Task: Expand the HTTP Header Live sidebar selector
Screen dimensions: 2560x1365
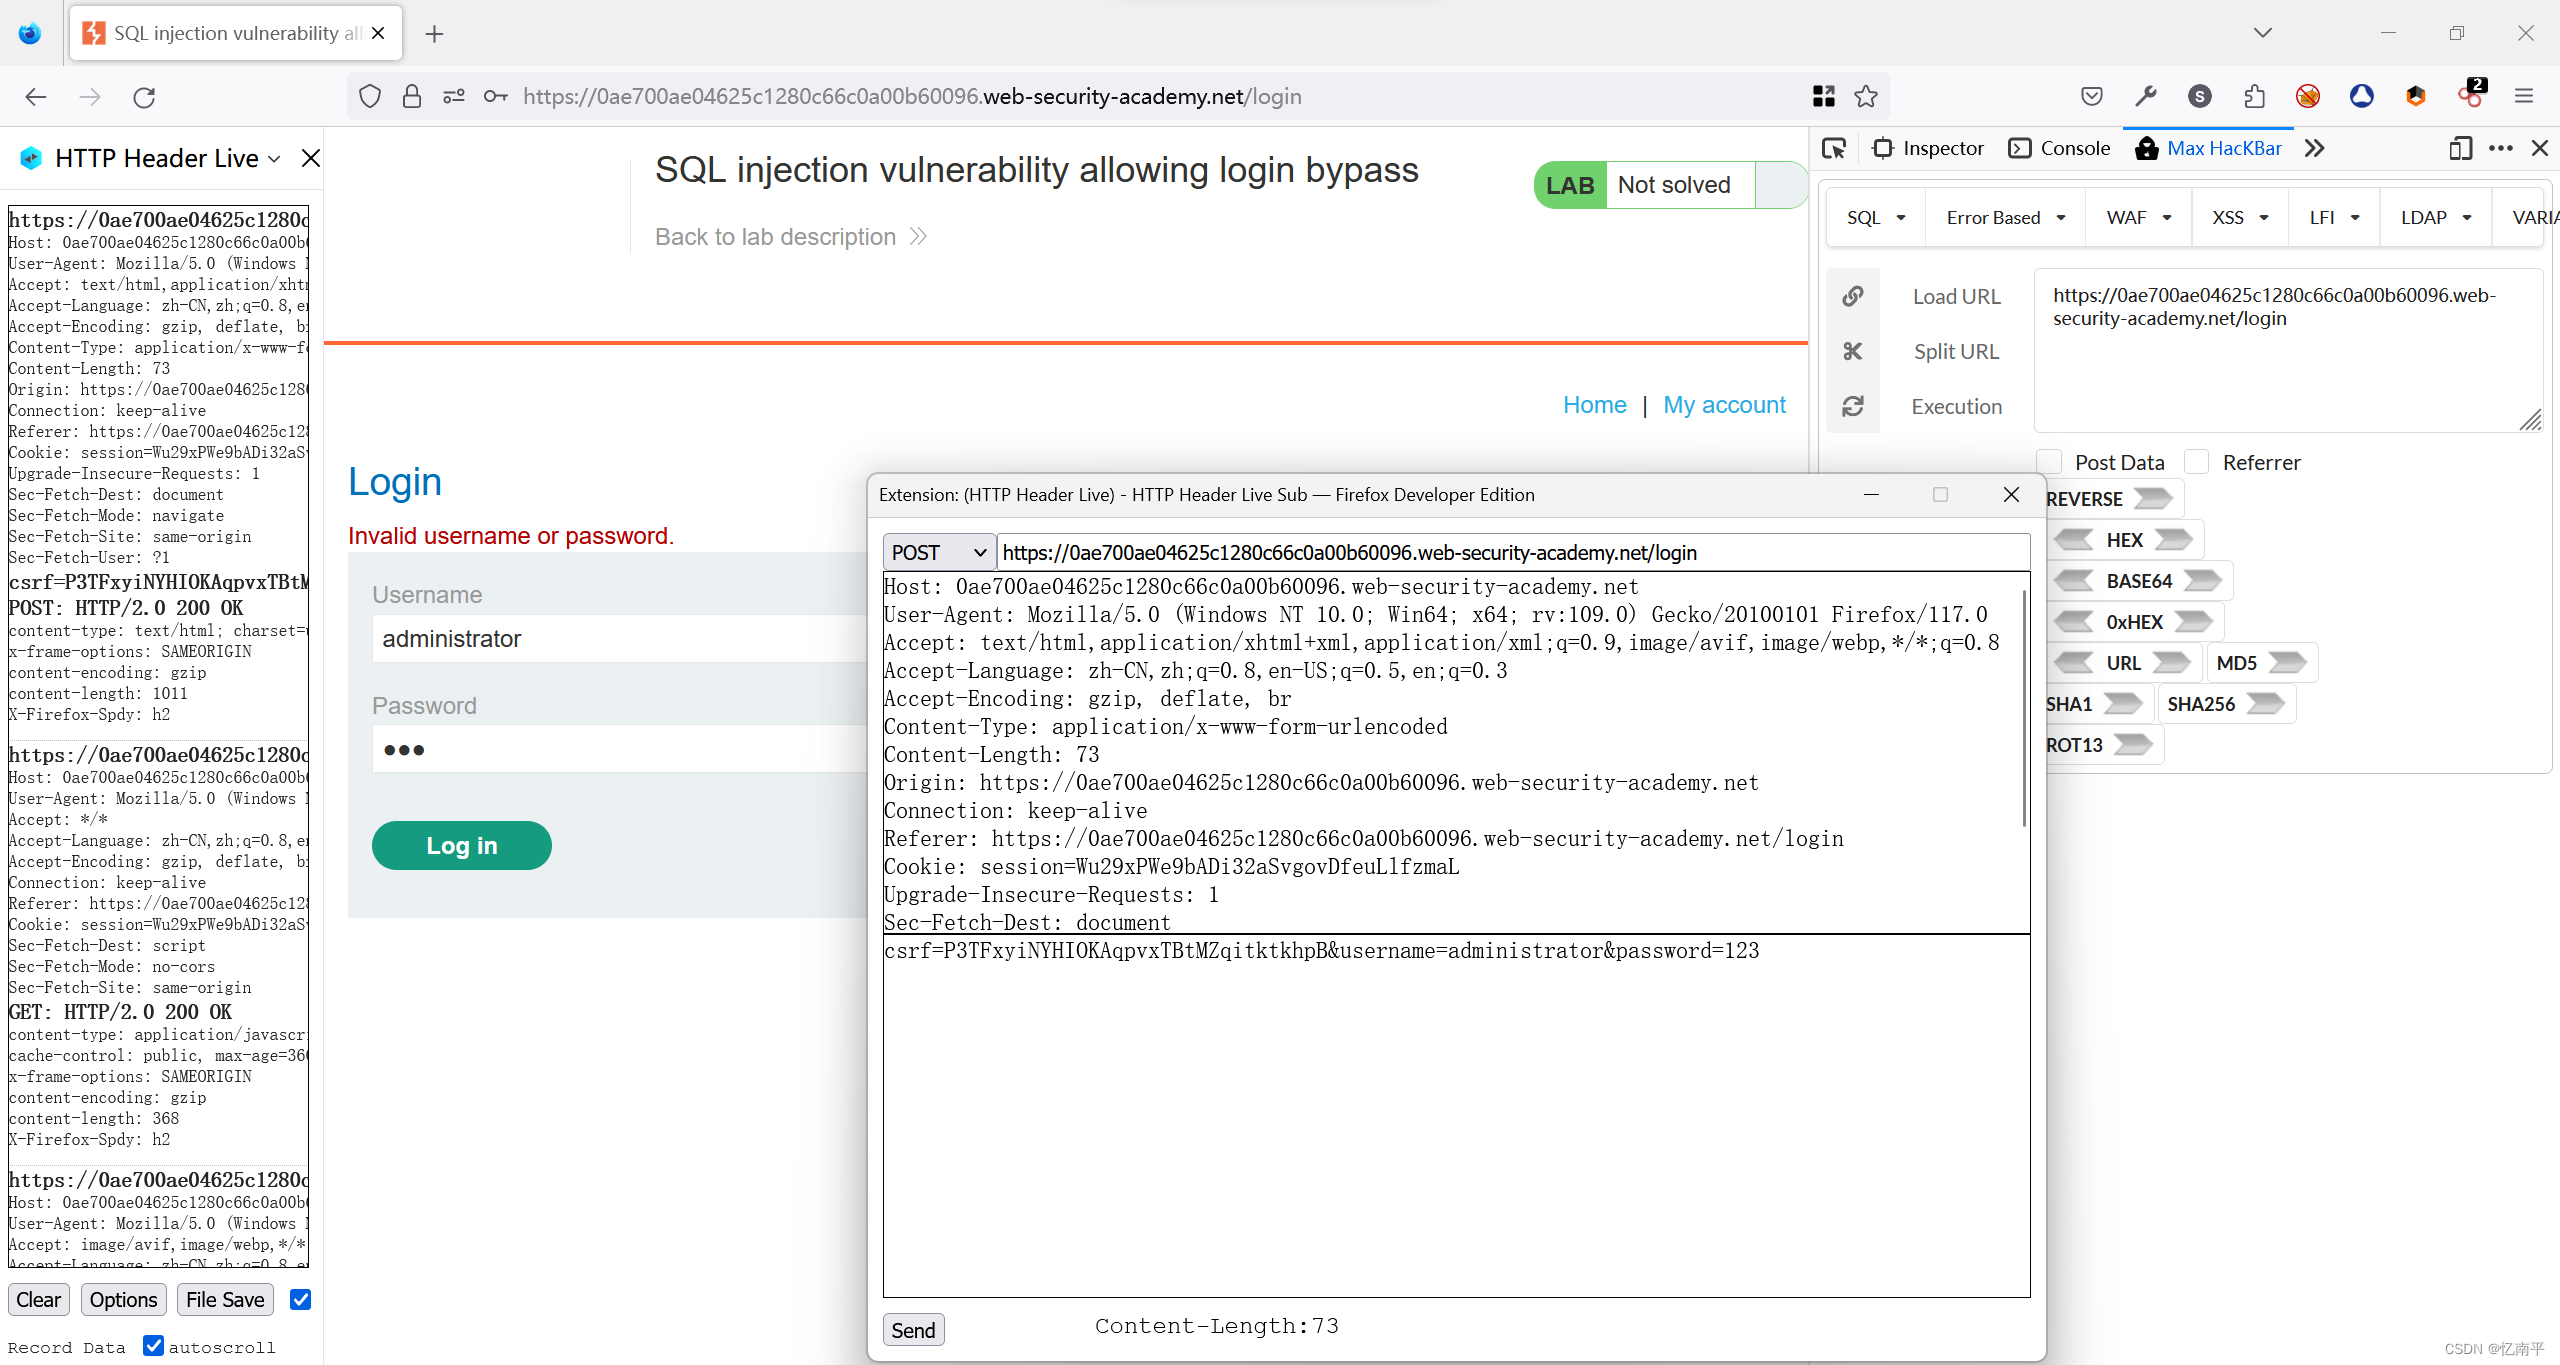Action: coord(274,159)
